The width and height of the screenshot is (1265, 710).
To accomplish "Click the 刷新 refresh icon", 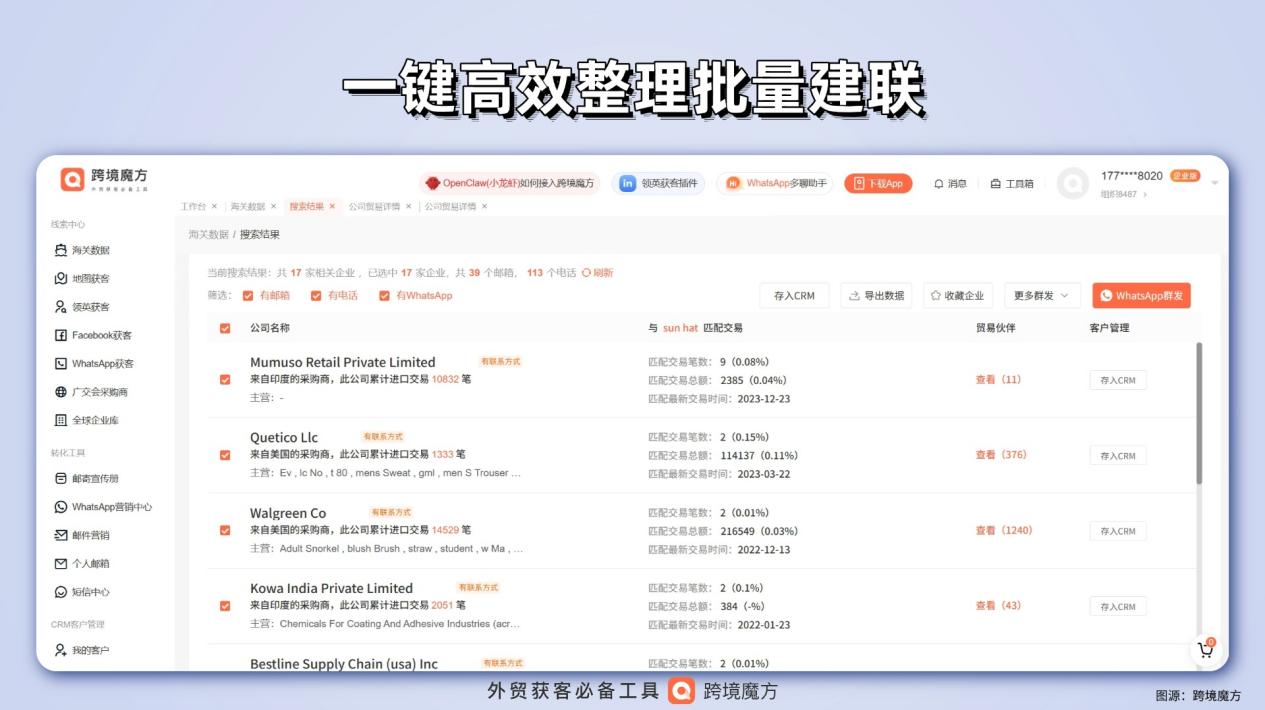I will [x=586, y=272].
